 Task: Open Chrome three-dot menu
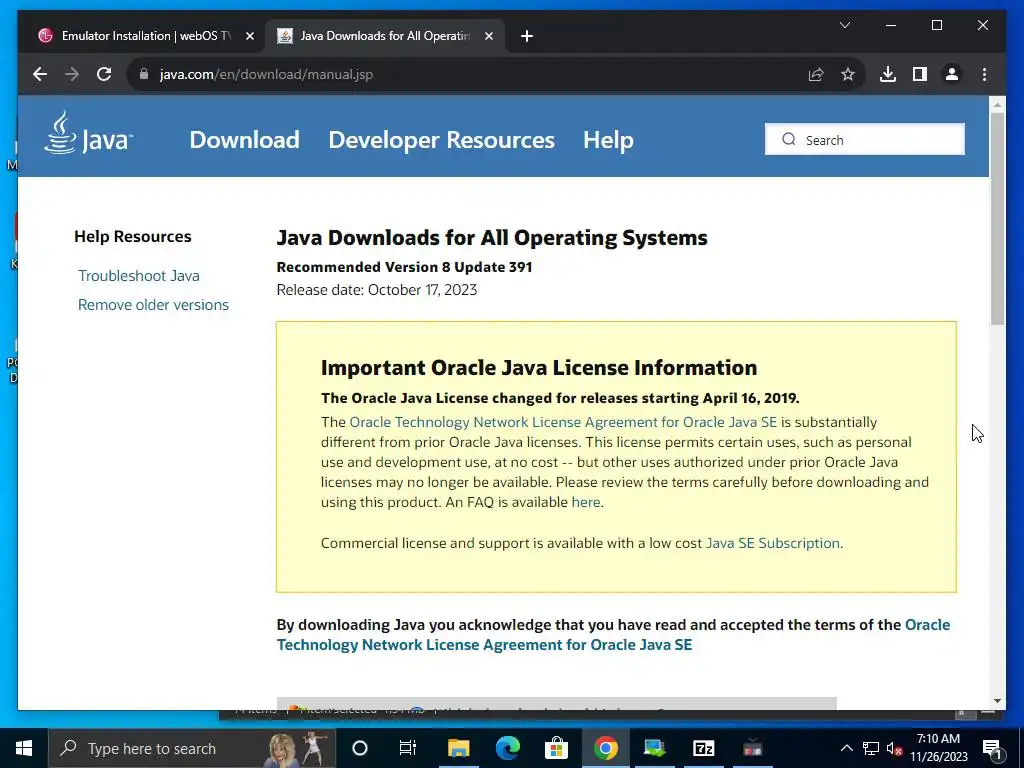tap(984, 74)
